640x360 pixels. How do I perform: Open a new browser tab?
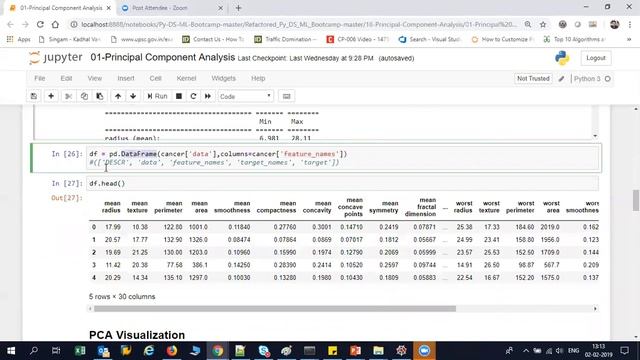(238, 8)
